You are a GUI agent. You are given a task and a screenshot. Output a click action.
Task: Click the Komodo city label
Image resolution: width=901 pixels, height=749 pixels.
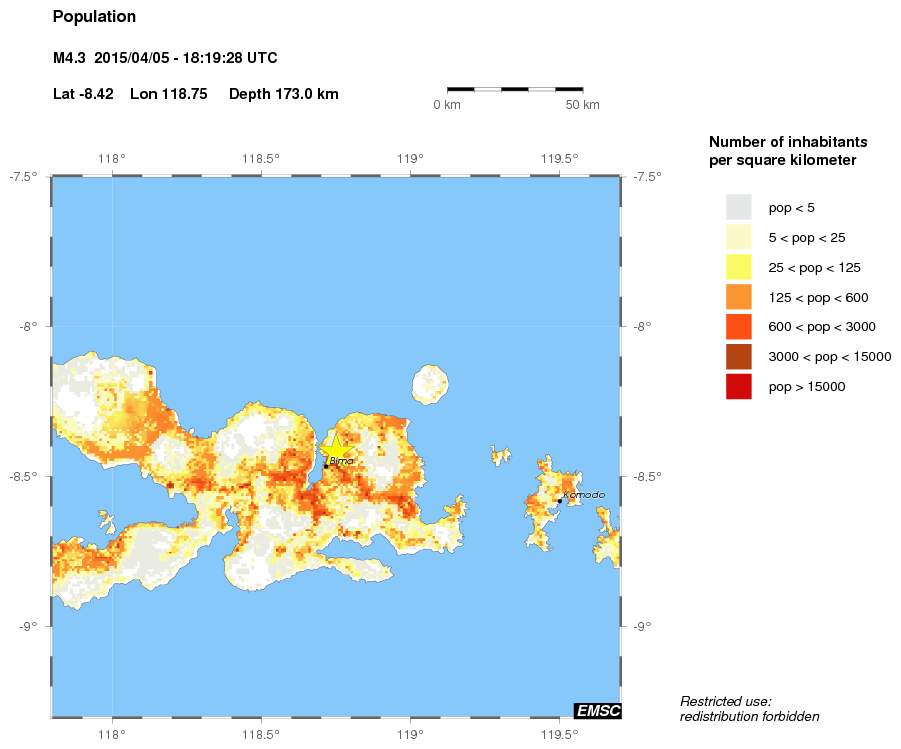coord(583,495)
